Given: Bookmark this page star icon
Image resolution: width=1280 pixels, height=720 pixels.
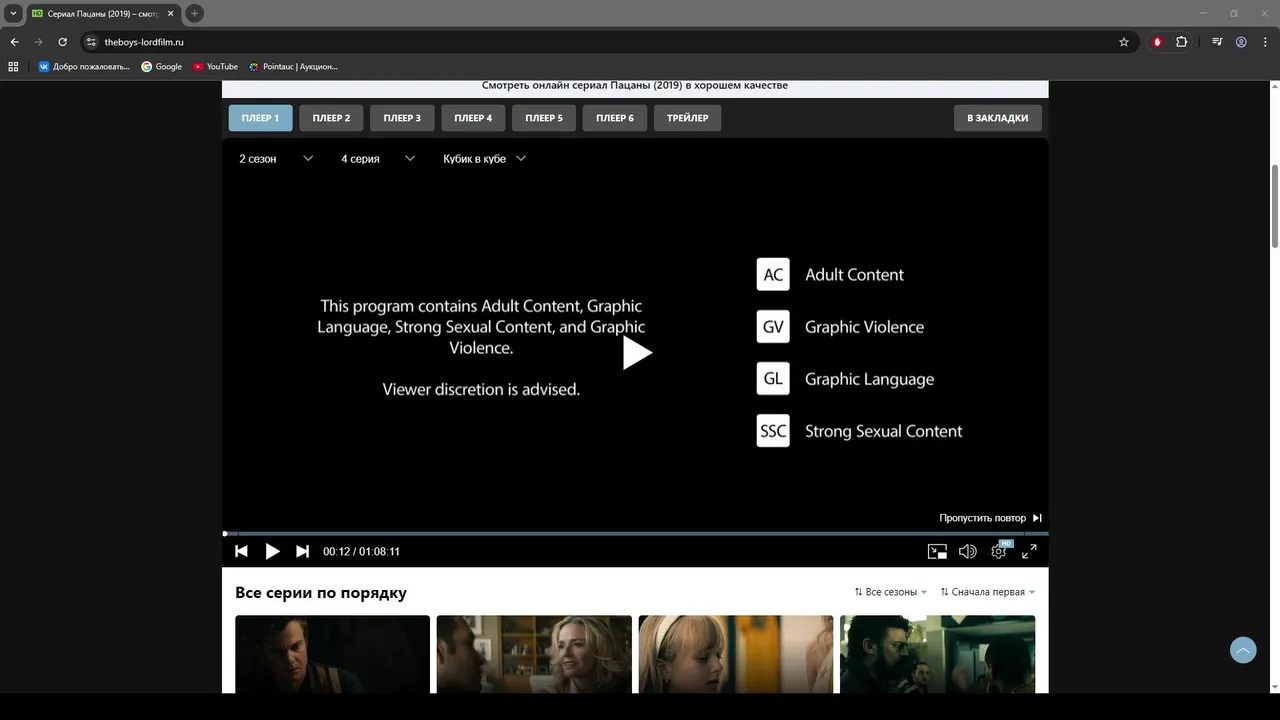Looking at the screenshot, I should 1124,42.
